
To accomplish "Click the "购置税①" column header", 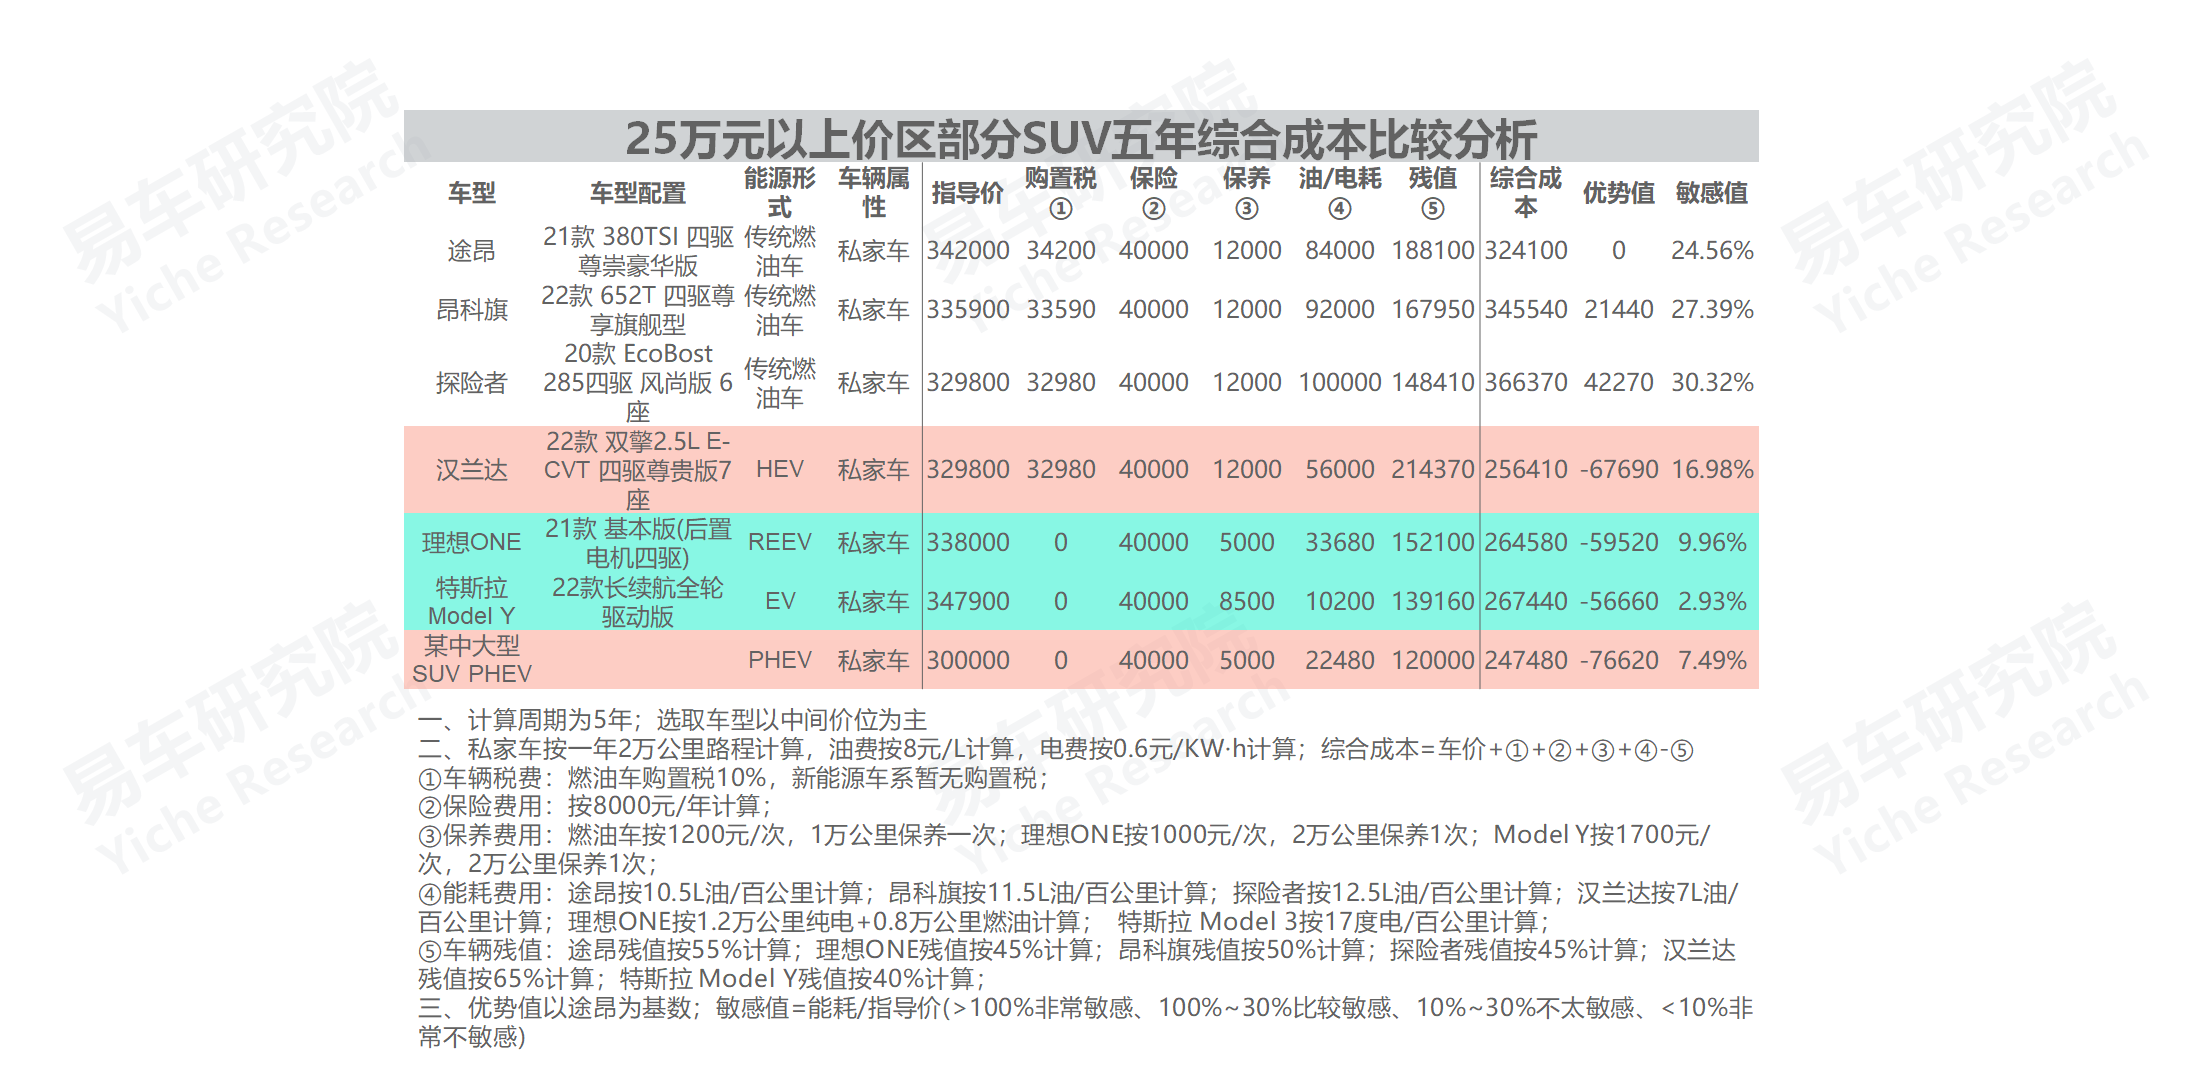I will tap(1061, 193).
